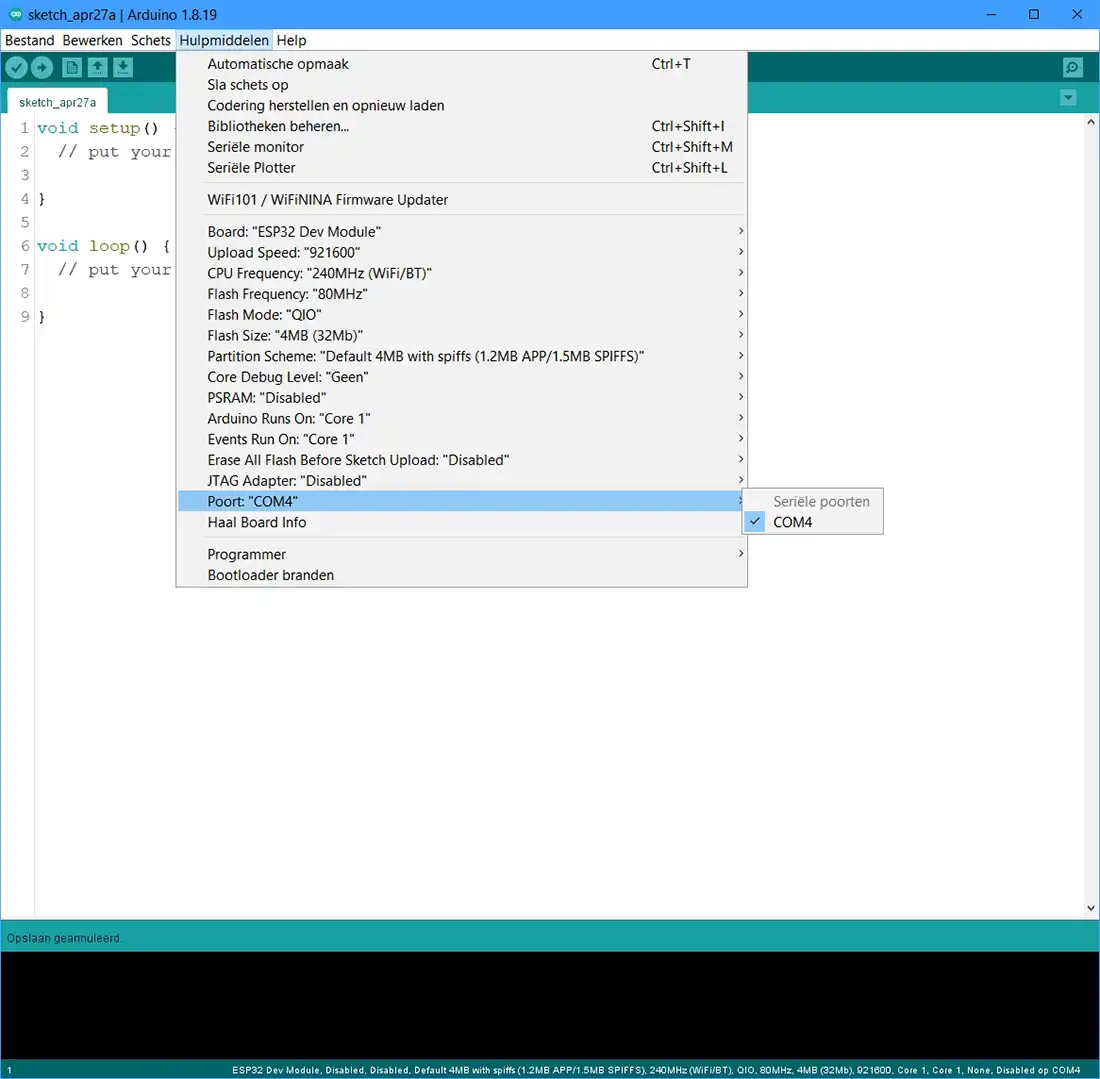Click the Upload arrow icon
Image resolution: width=1100 pixels, height=1079 pixels.
point(42,67)
